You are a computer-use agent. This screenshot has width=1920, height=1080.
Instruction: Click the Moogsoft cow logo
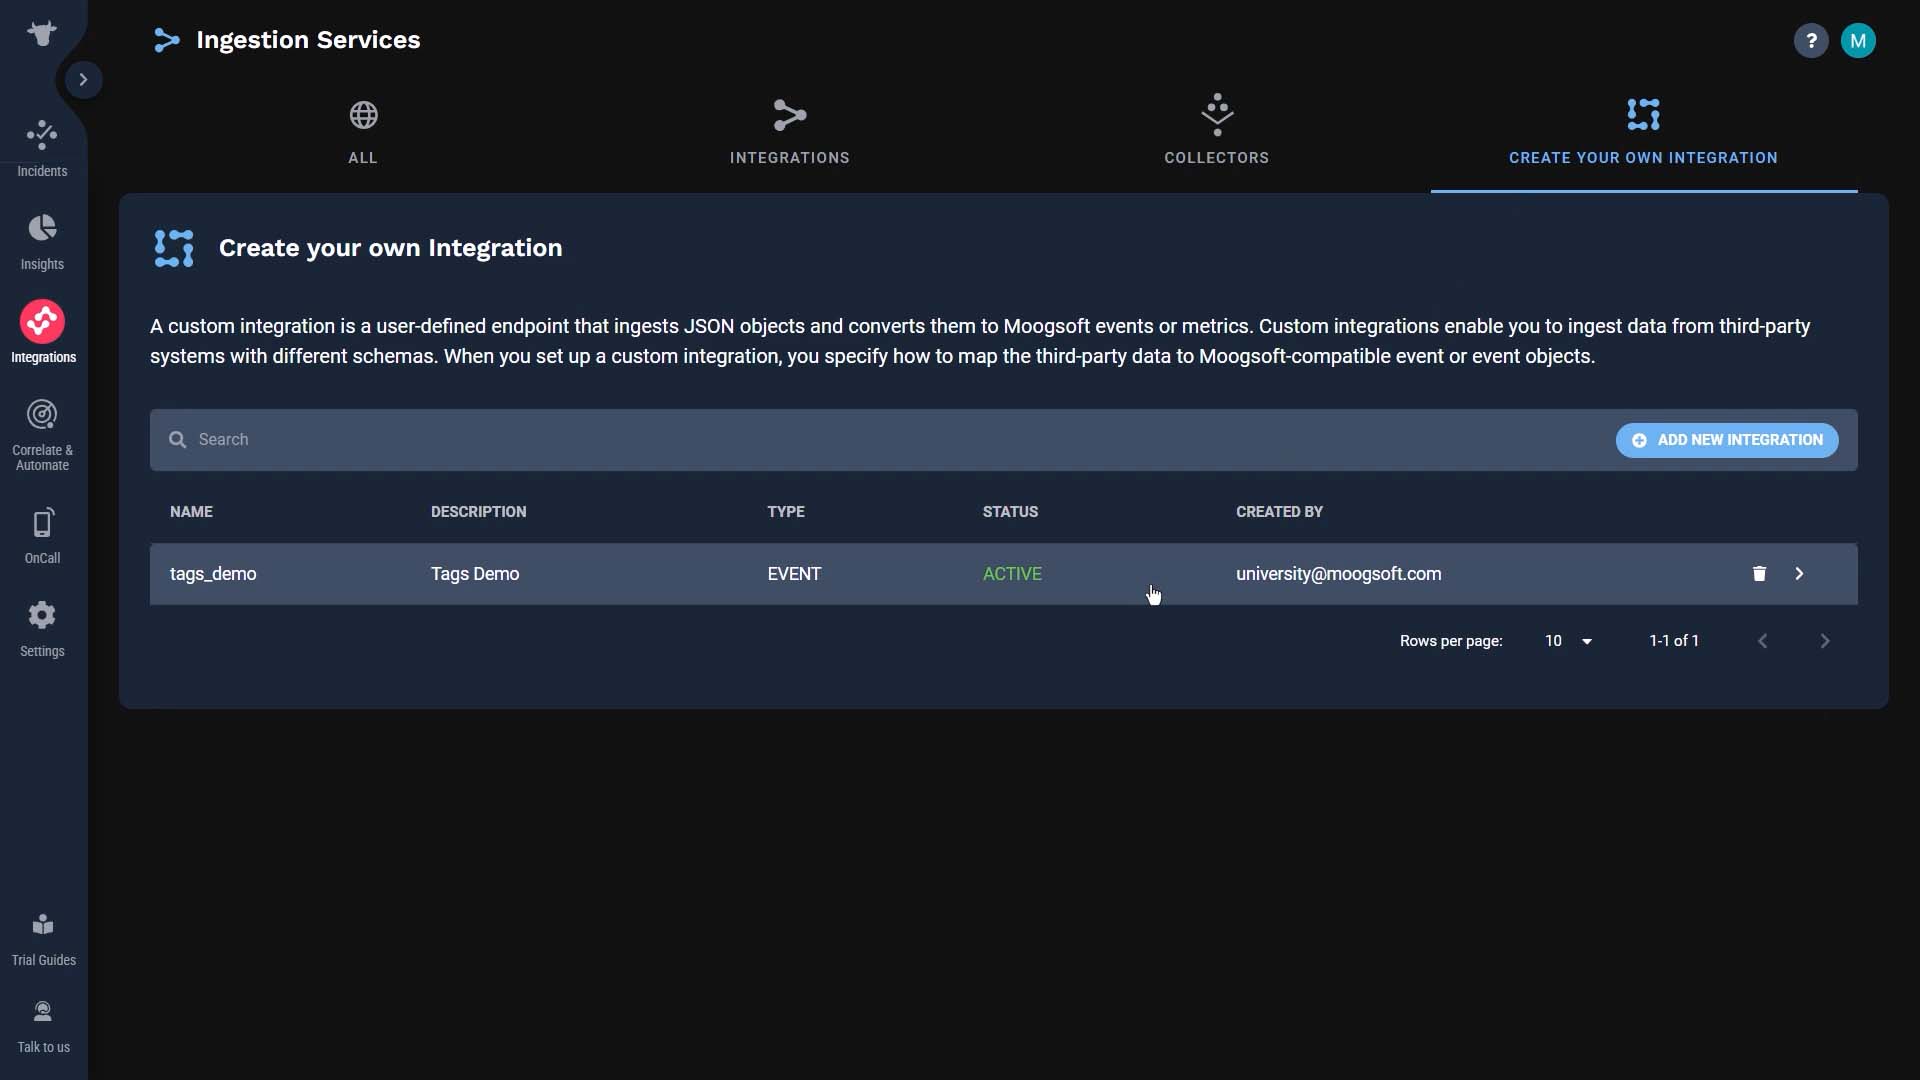click(x=42, y=34)
